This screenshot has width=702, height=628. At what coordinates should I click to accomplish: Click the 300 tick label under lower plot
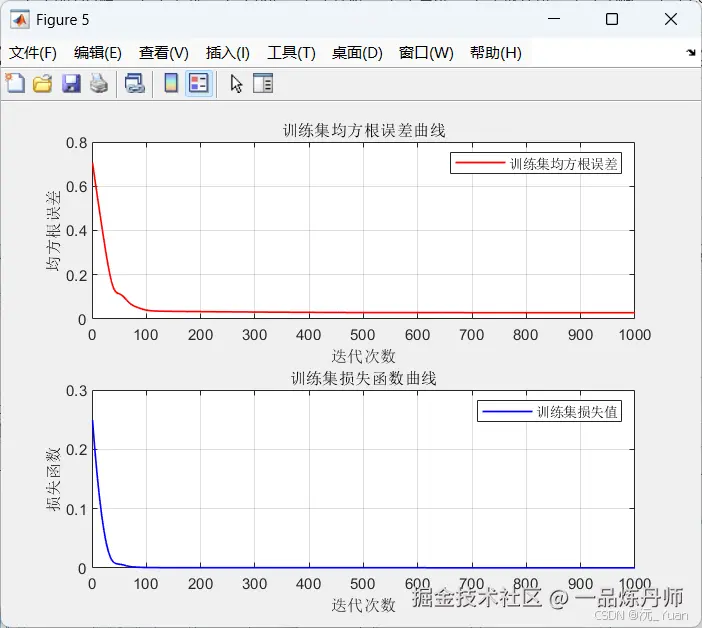click(254, 584)
